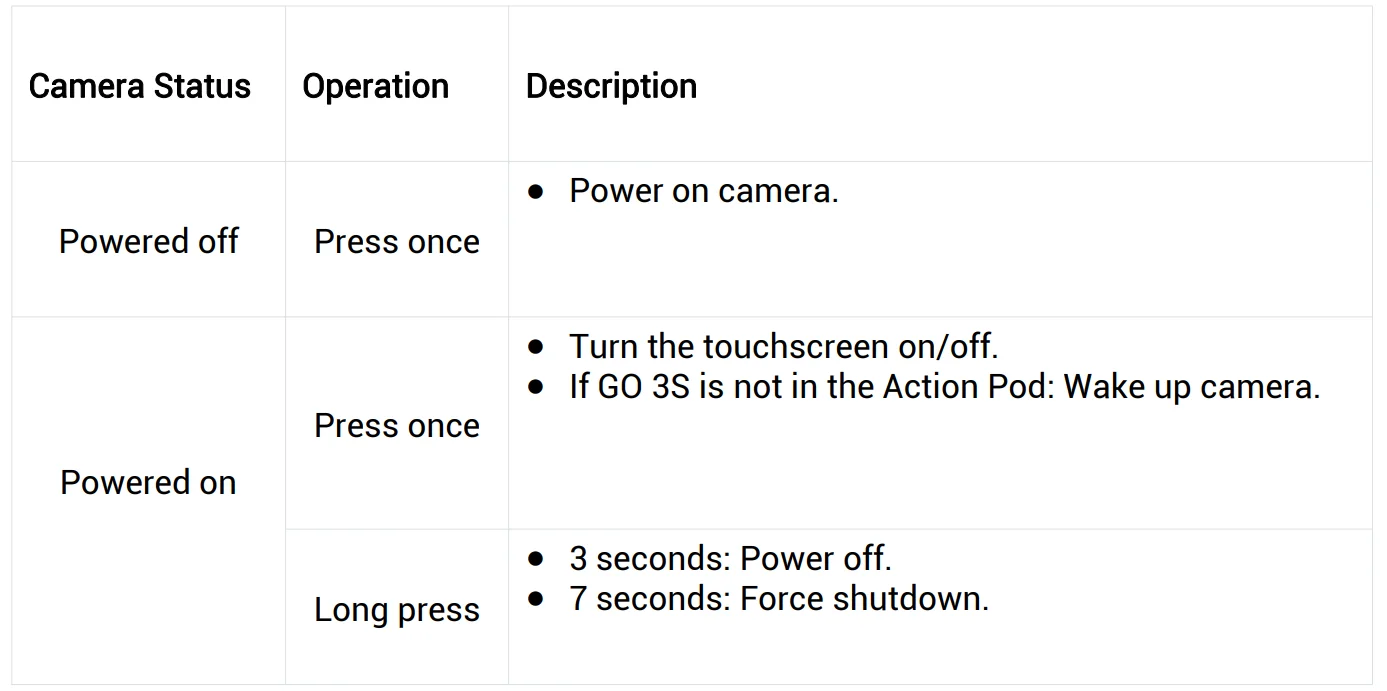Click the bullet before 'Power on camera.'
This screenshot has height=691, width=1387.
[537, 192]
